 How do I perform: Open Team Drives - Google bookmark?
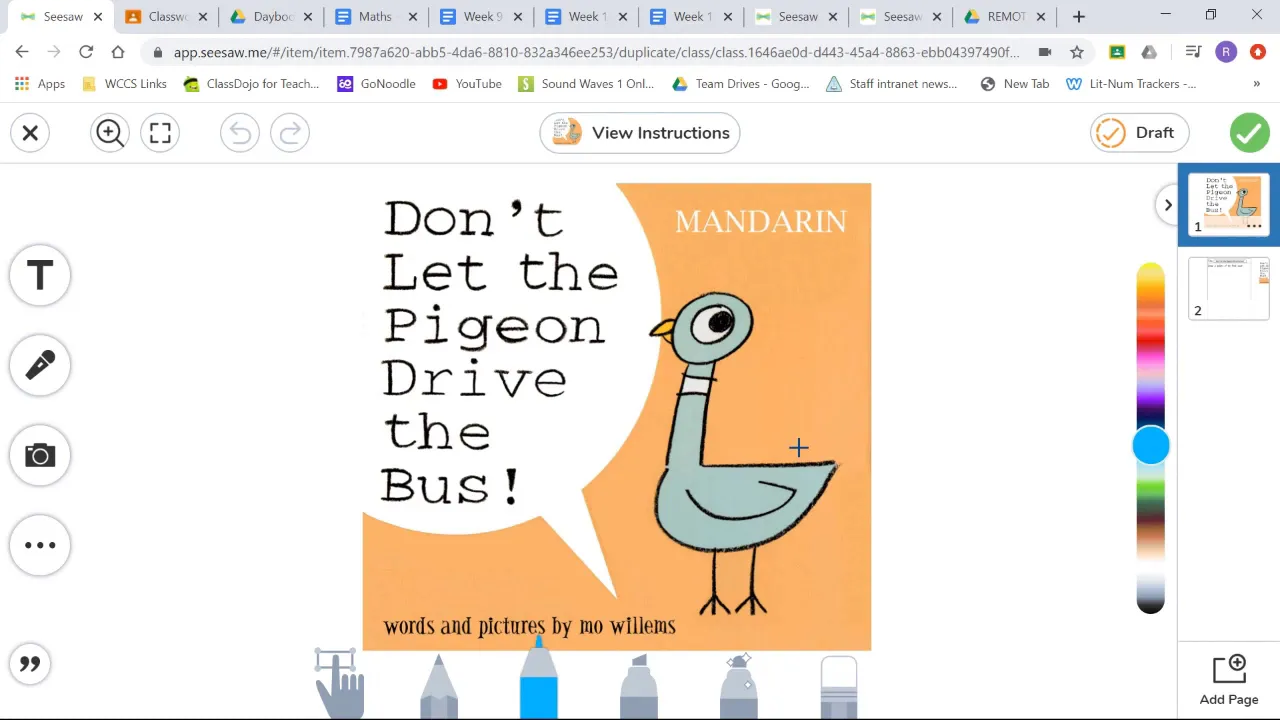[x=741, y=84]
